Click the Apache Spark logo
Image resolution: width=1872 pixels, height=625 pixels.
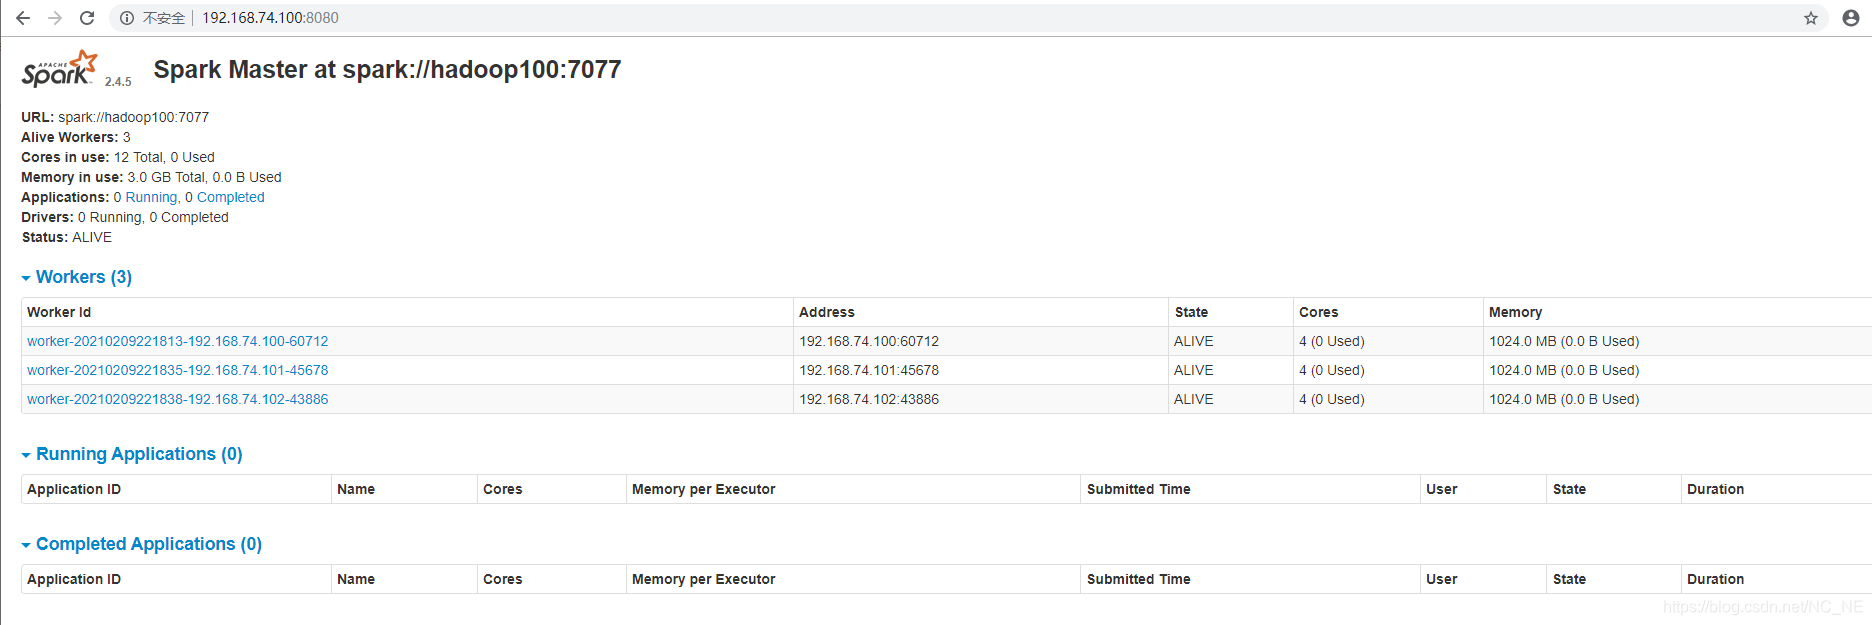point(60,69)
